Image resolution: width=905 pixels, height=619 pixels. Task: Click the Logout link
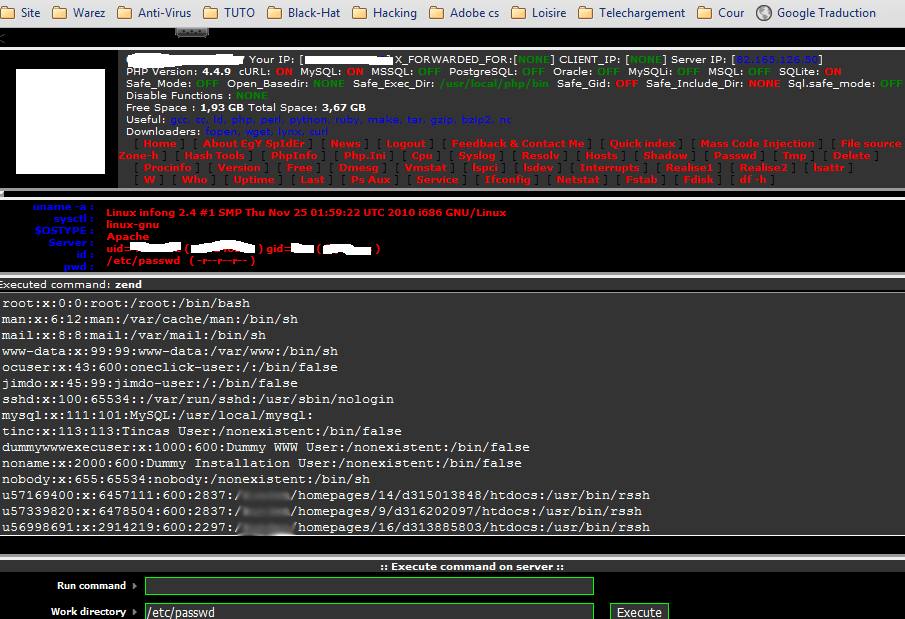(x=406, y=144)
